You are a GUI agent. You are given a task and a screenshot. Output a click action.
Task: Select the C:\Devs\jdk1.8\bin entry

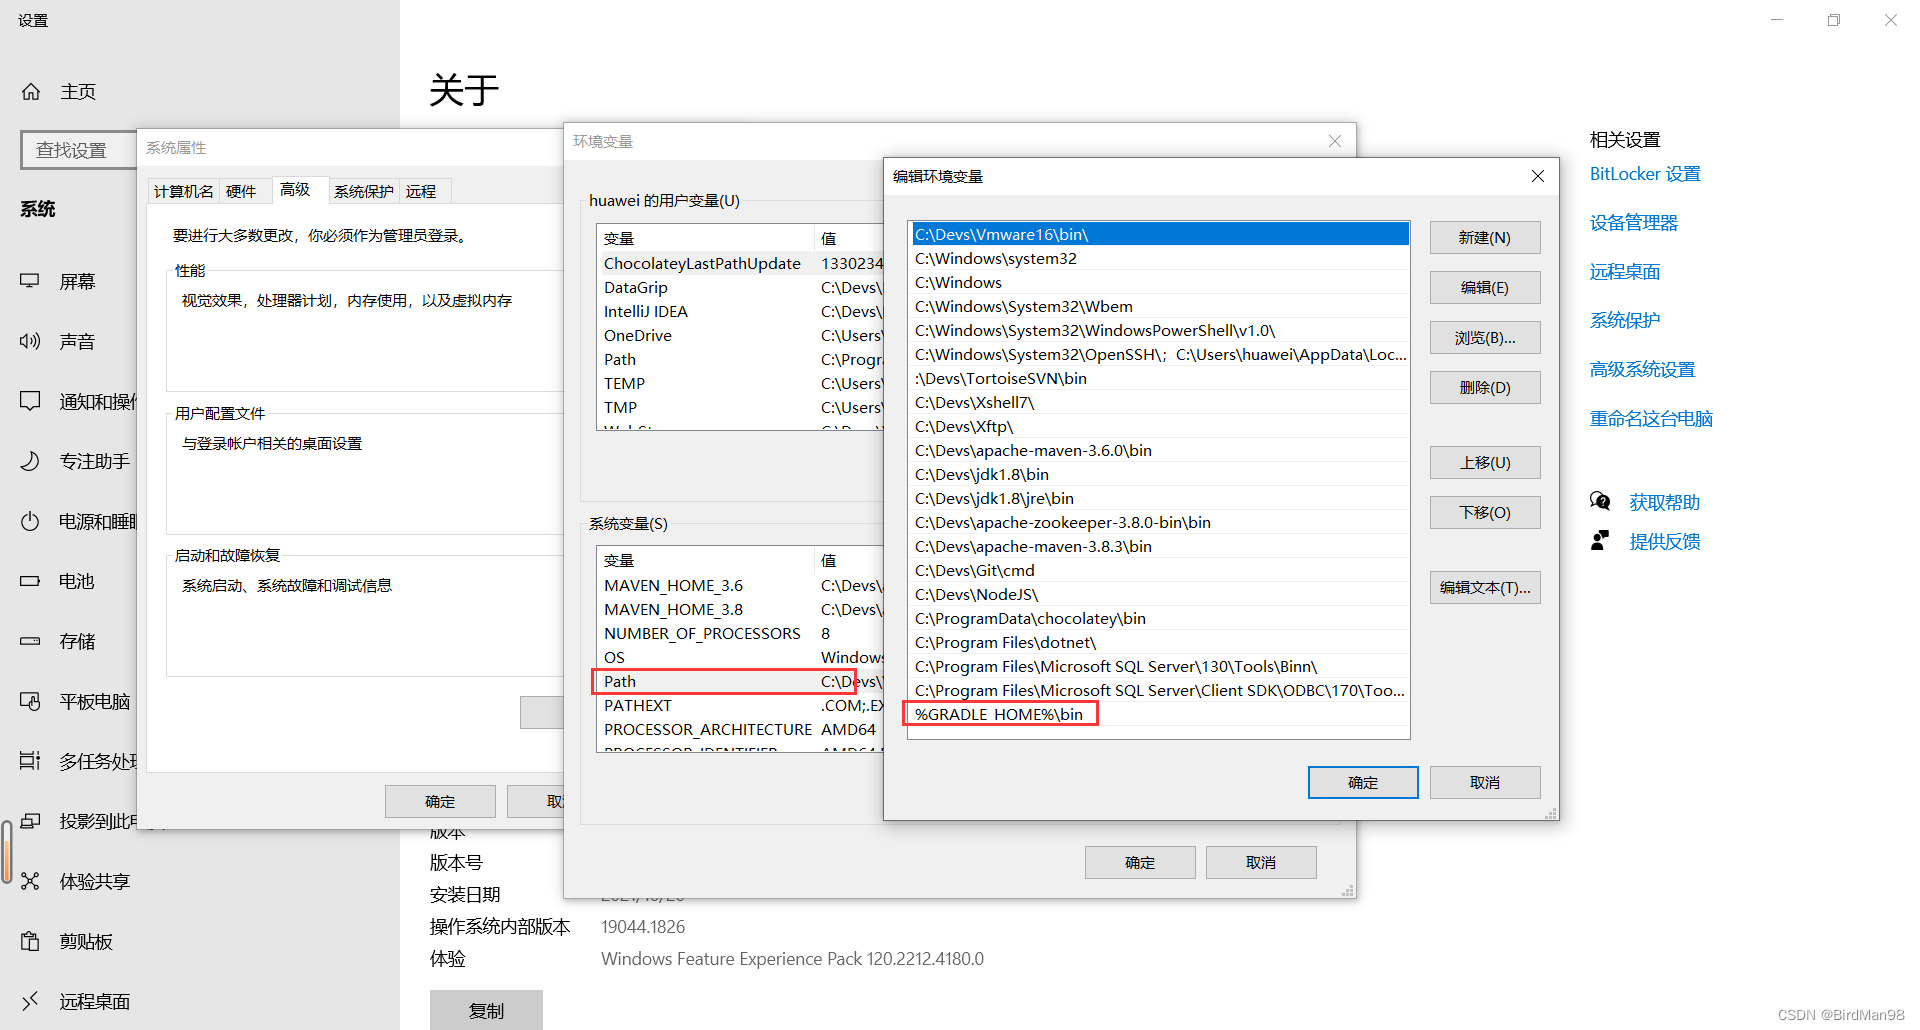point(1160,474)
